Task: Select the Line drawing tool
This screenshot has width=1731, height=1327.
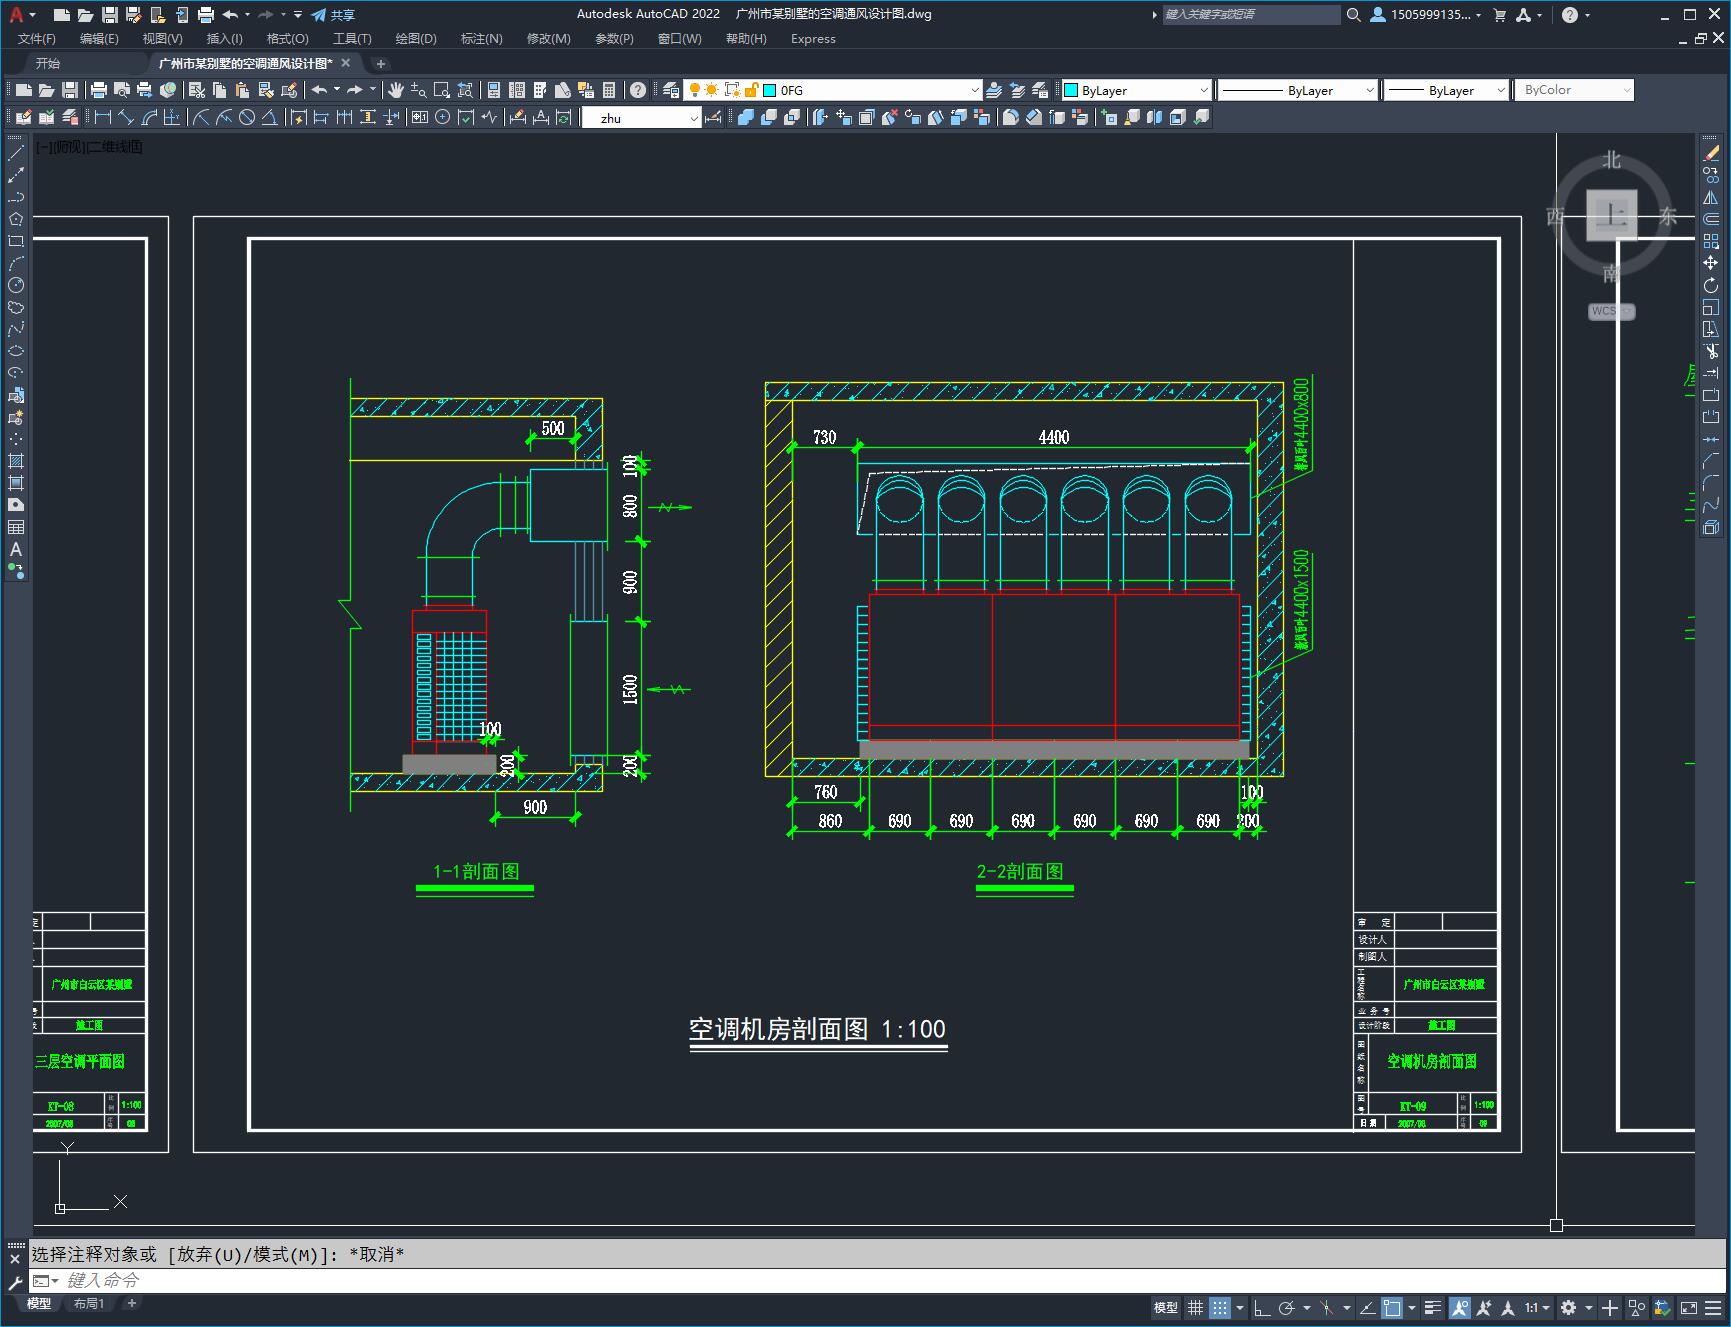Action: tap(16, 153)
